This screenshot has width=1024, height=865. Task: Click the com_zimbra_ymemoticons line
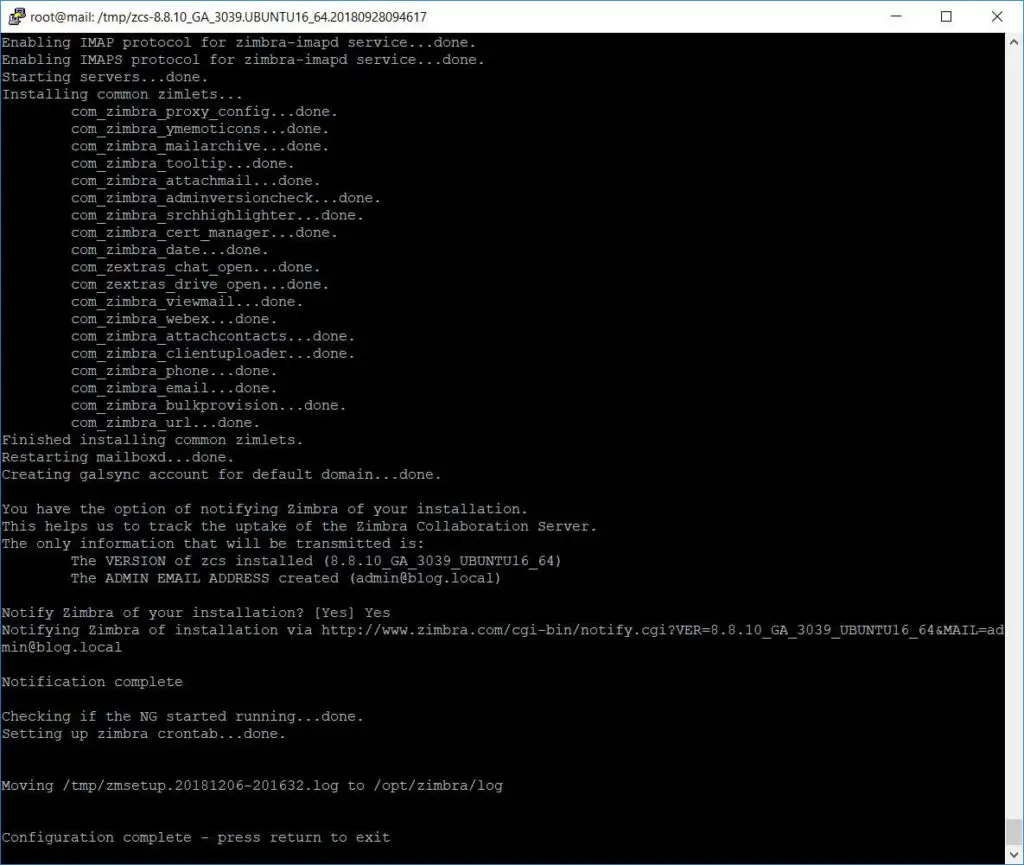pos(200,129)
